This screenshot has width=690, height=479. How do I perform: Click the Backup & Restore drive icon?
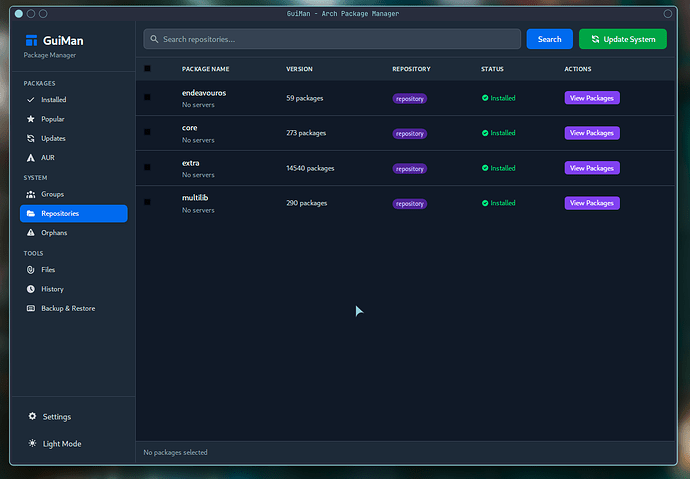[x=31, y=308]
